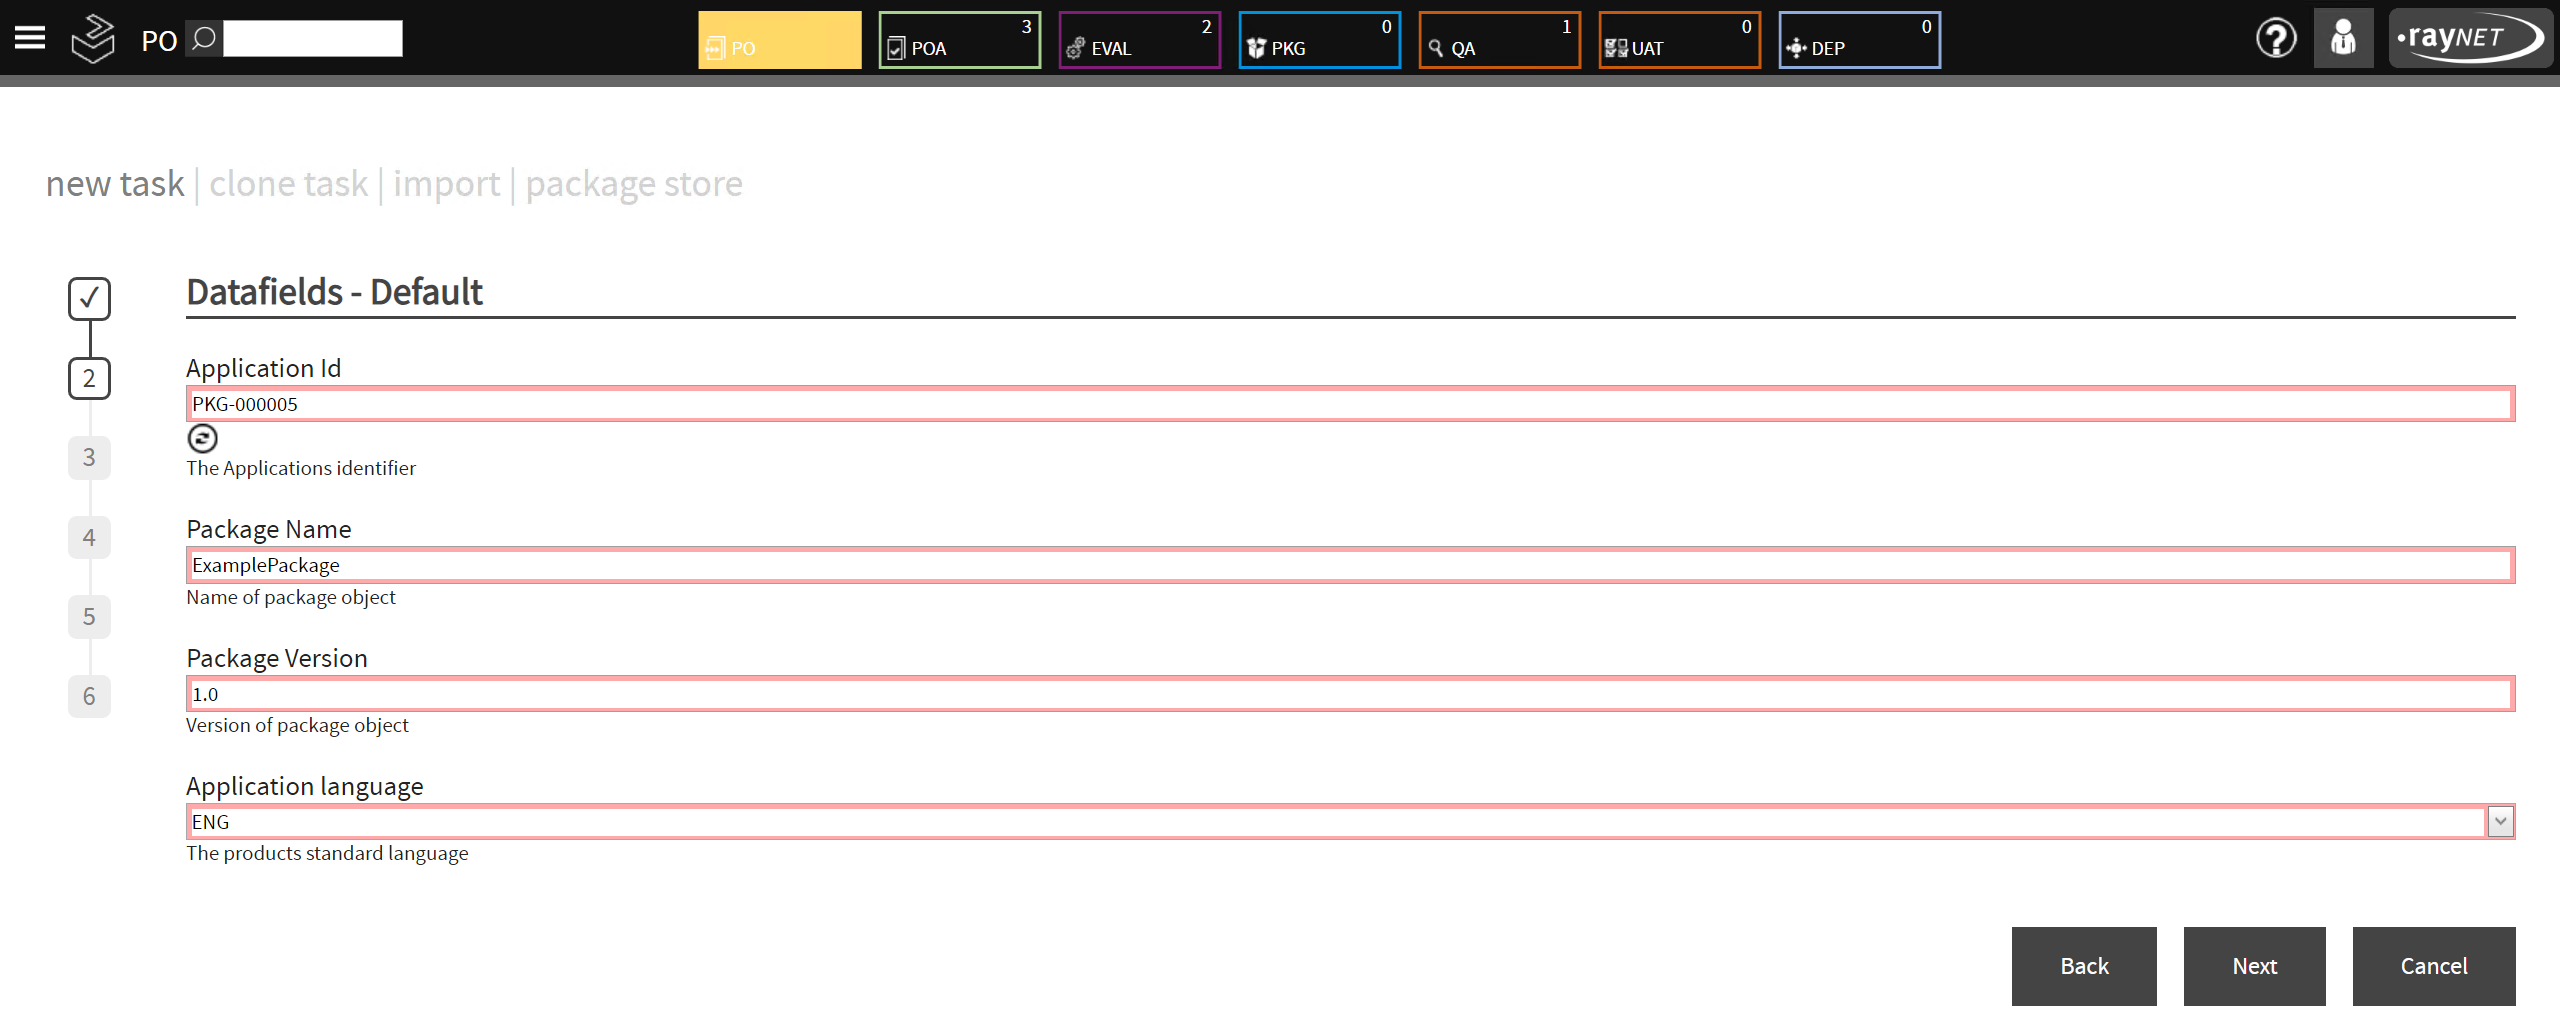This screenshot has width=2560, height=1022.
Task: Open the Application language dropdown
Action: [2500, 821]
